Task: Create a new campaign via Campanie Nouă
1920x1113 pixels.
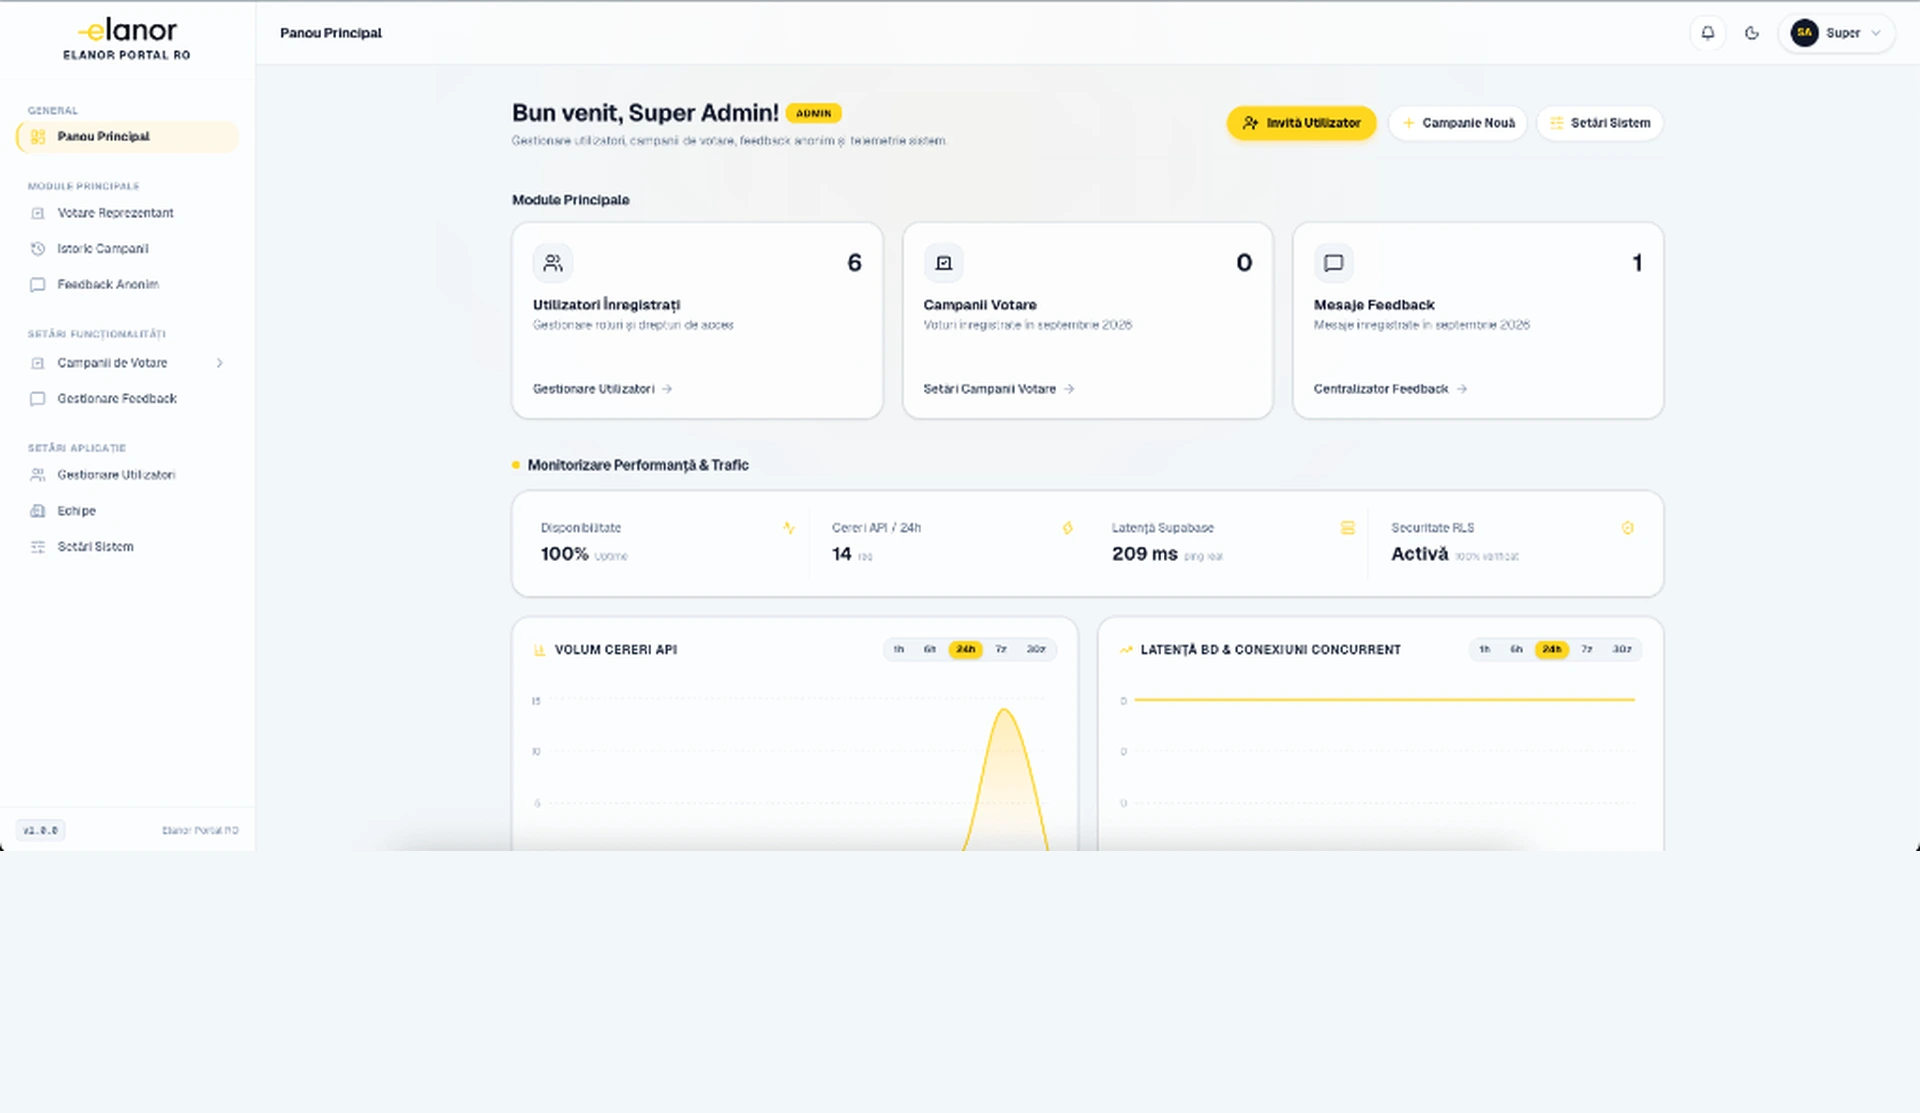Action: click(1458, 123)
